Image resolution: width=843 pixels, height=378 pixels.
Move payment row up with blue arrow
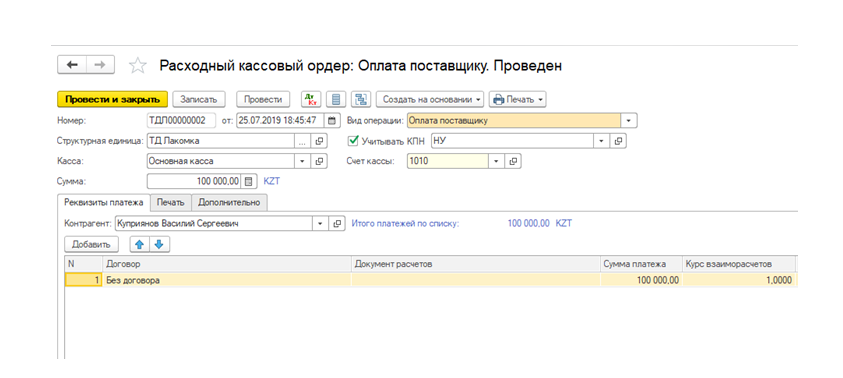coord(139,244)
